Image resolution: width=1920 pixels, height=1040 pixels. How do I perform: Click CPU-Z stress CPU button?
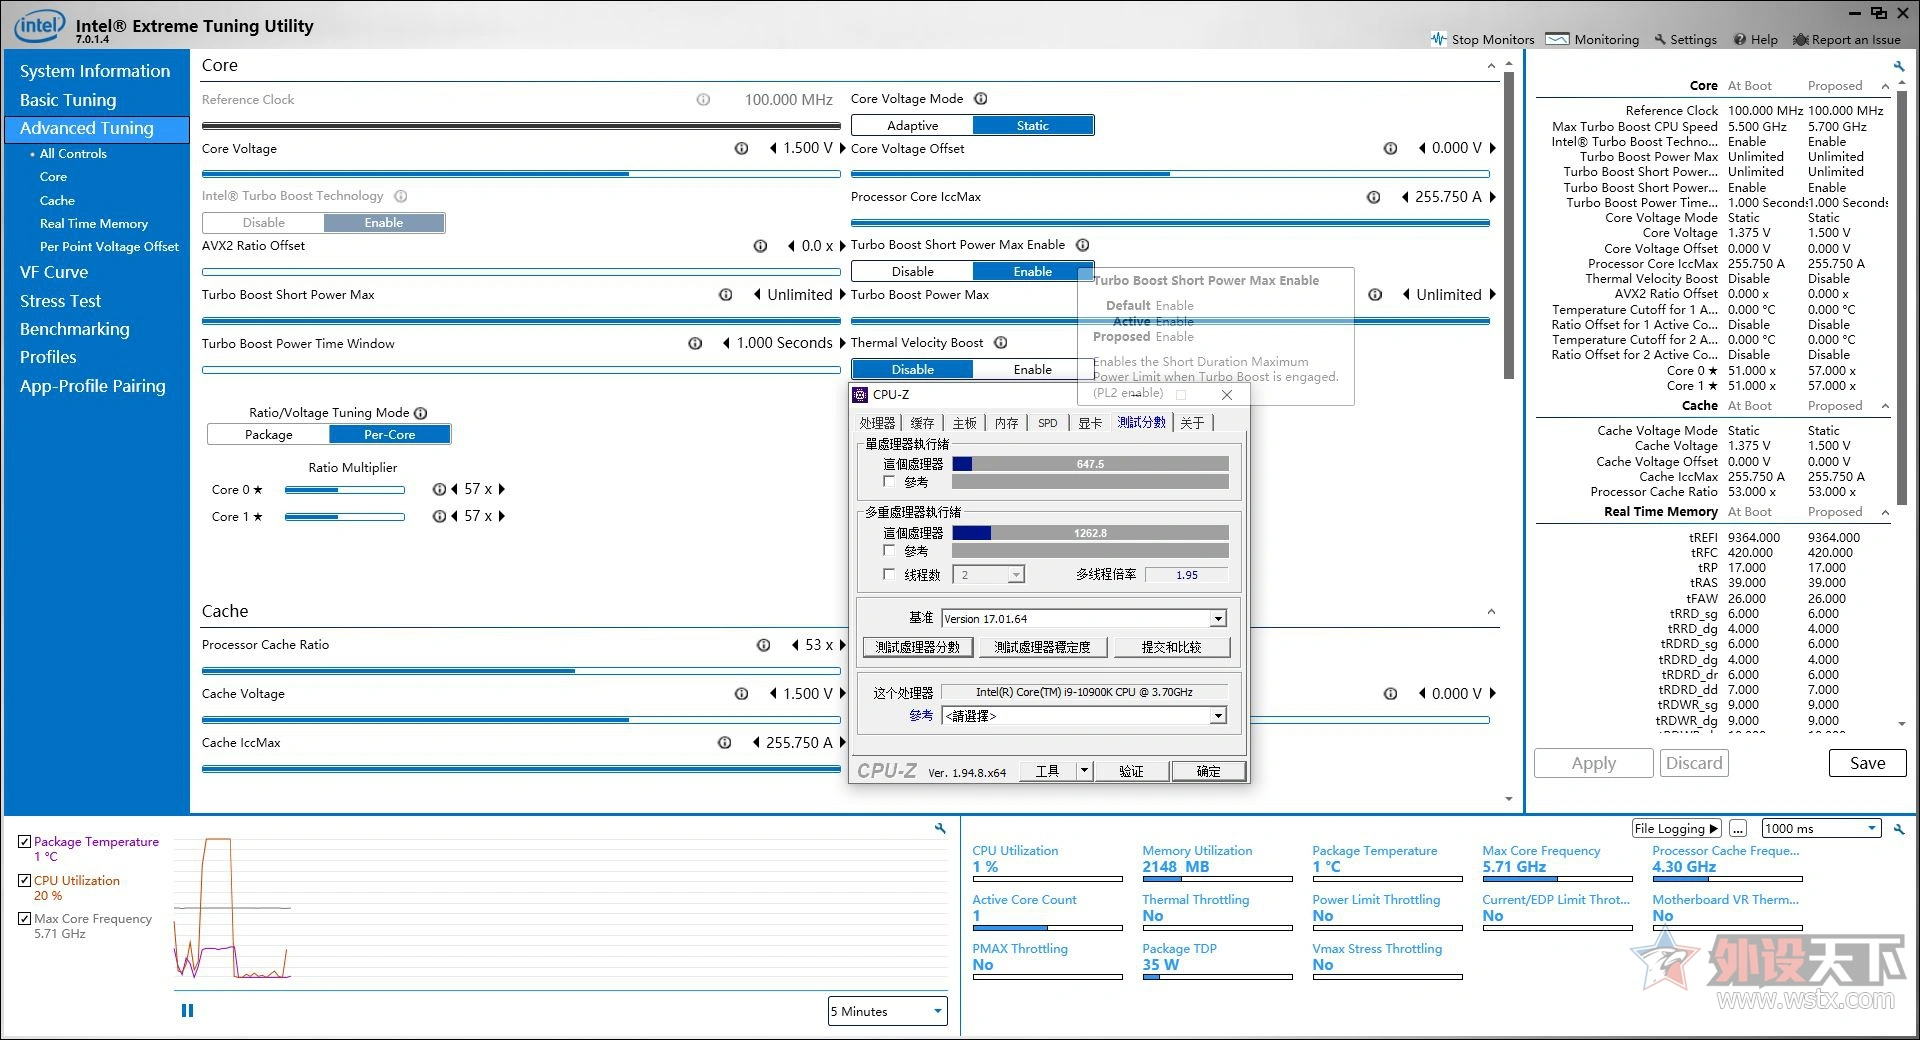tap(1042, 647)
